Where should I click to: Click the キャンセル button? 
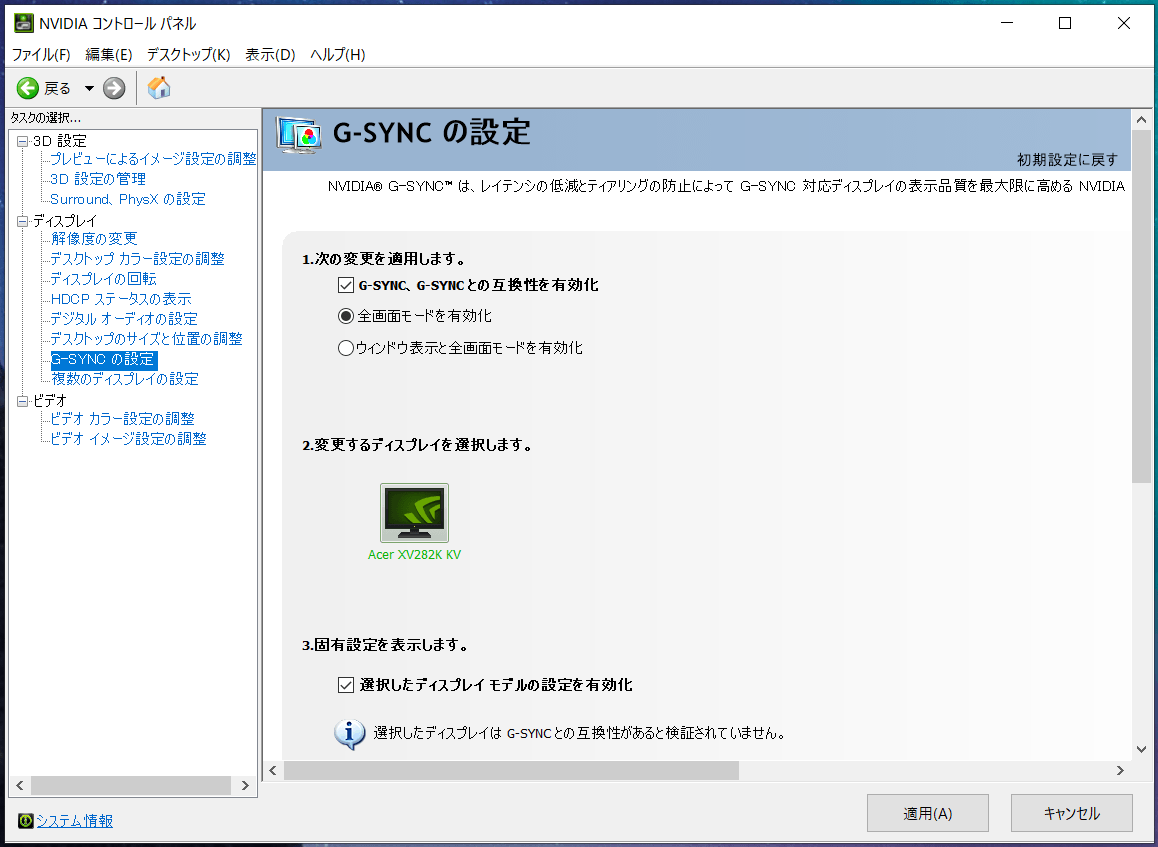click(1072, 813)
